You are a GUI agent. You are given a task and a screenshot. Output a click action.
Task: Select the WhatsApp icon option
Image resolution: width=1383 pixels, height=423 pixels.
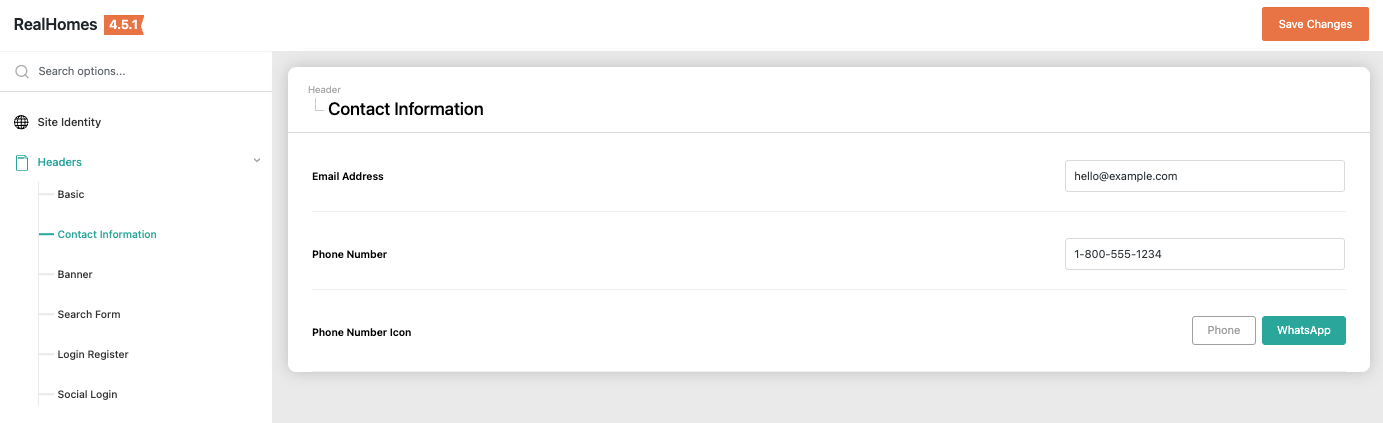tap(1303, 330)
